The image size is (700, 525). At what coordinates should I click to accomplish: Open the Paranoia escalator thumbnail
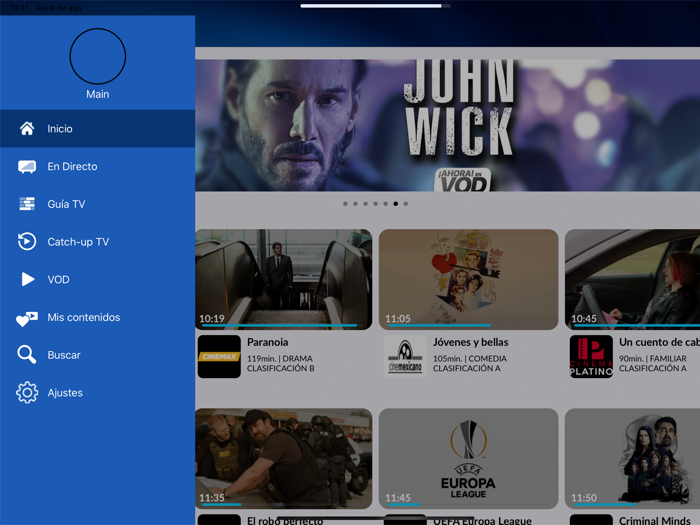(x=283, y=279)
